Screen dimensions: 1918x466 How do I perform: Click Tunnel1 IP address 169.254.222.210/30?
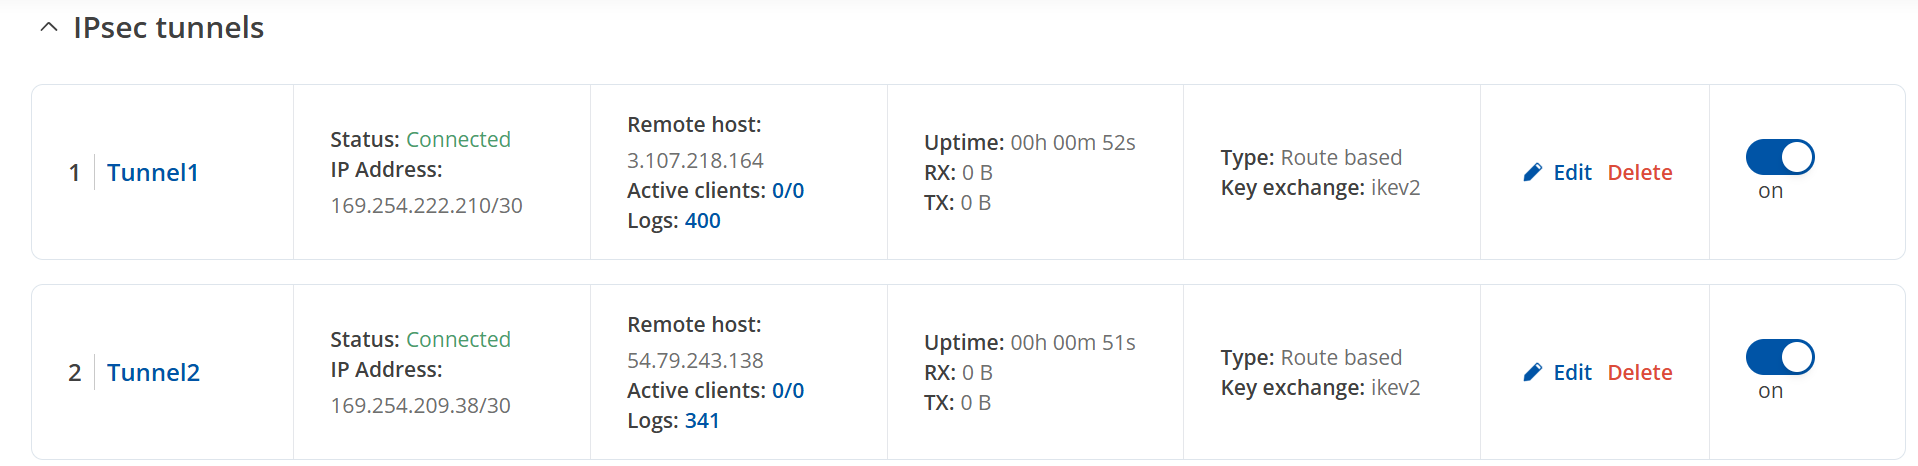click(x=426, y=206)
